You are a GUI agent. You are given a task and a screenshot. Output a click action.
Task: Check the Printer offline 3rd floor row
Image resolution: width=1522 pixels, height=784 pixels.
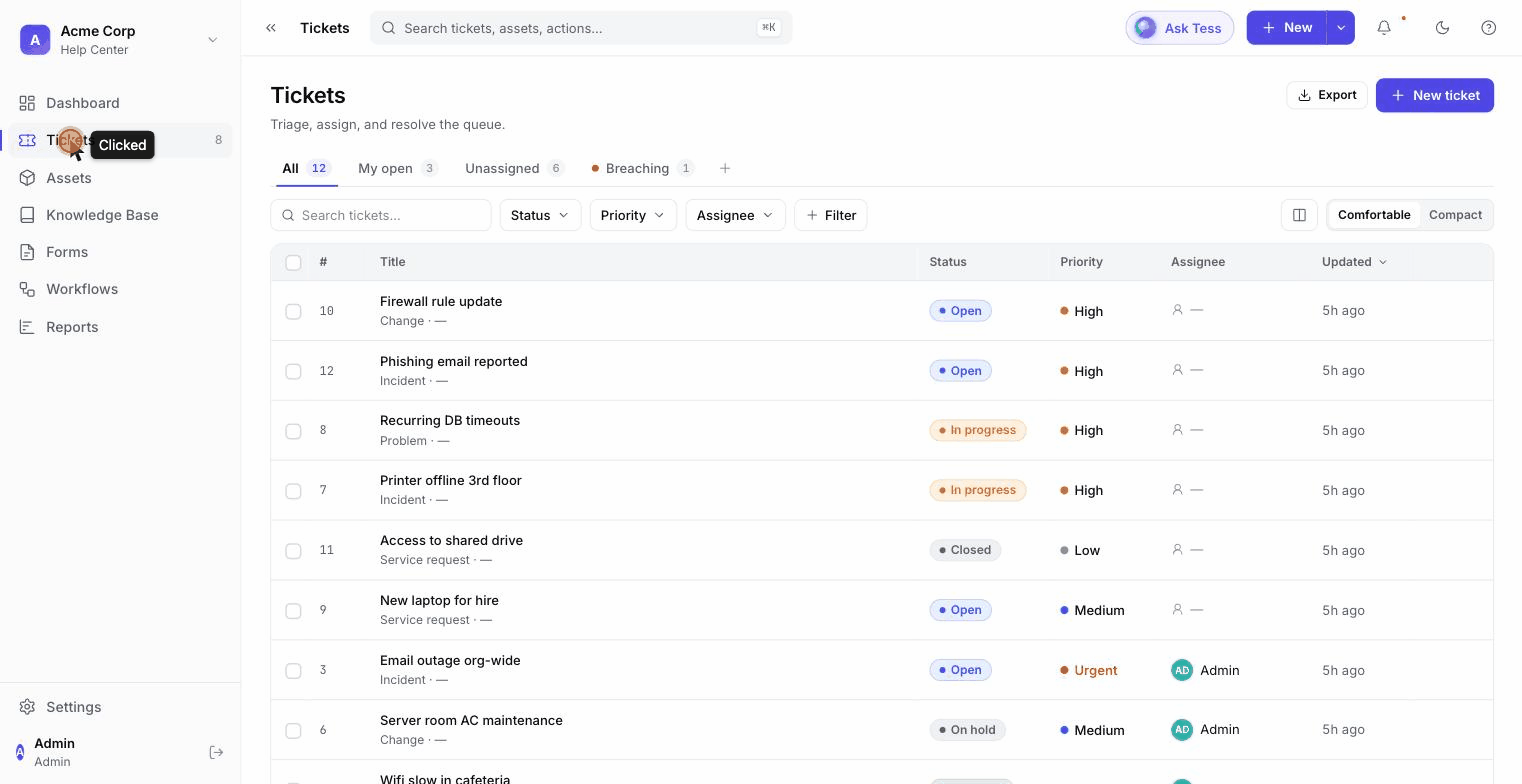(293, 491)
